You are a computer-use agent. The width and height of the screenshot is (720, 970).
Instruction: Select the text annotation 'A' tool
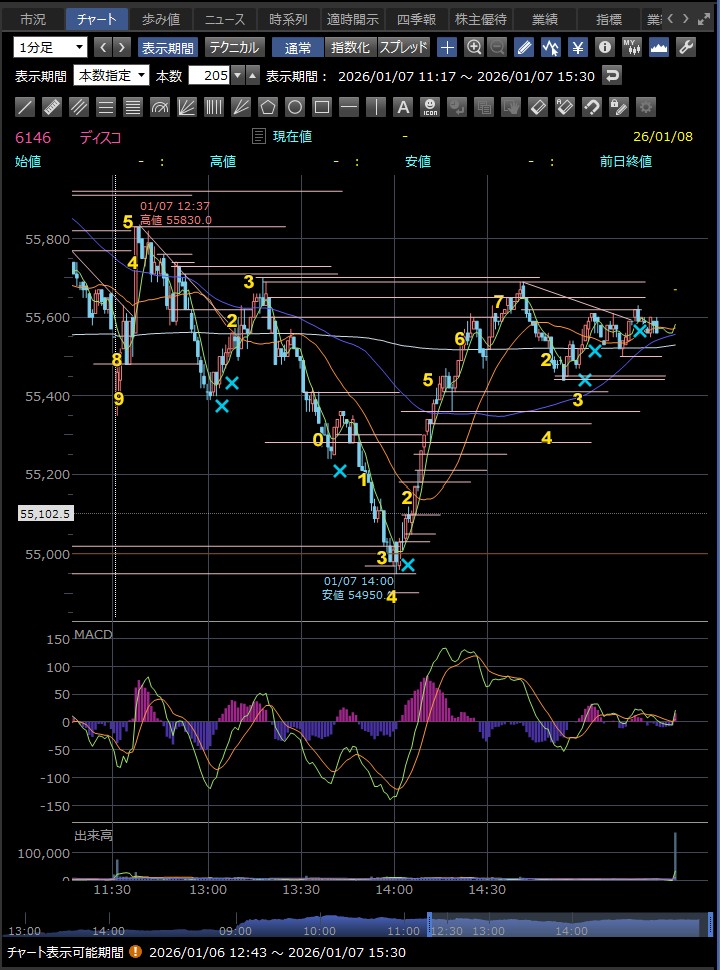(403, 107)
